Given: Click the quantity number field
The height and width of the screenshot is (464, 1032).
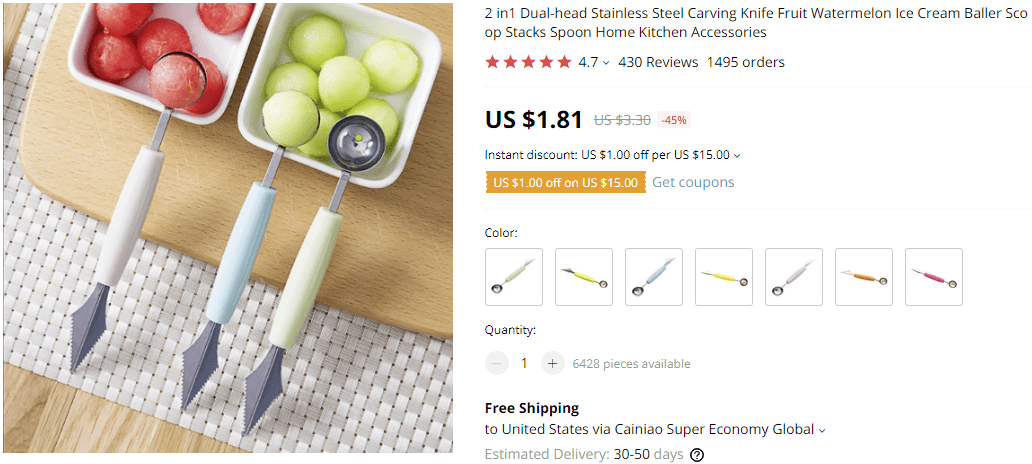Looking at the screenshot, I should coord(524,363).
